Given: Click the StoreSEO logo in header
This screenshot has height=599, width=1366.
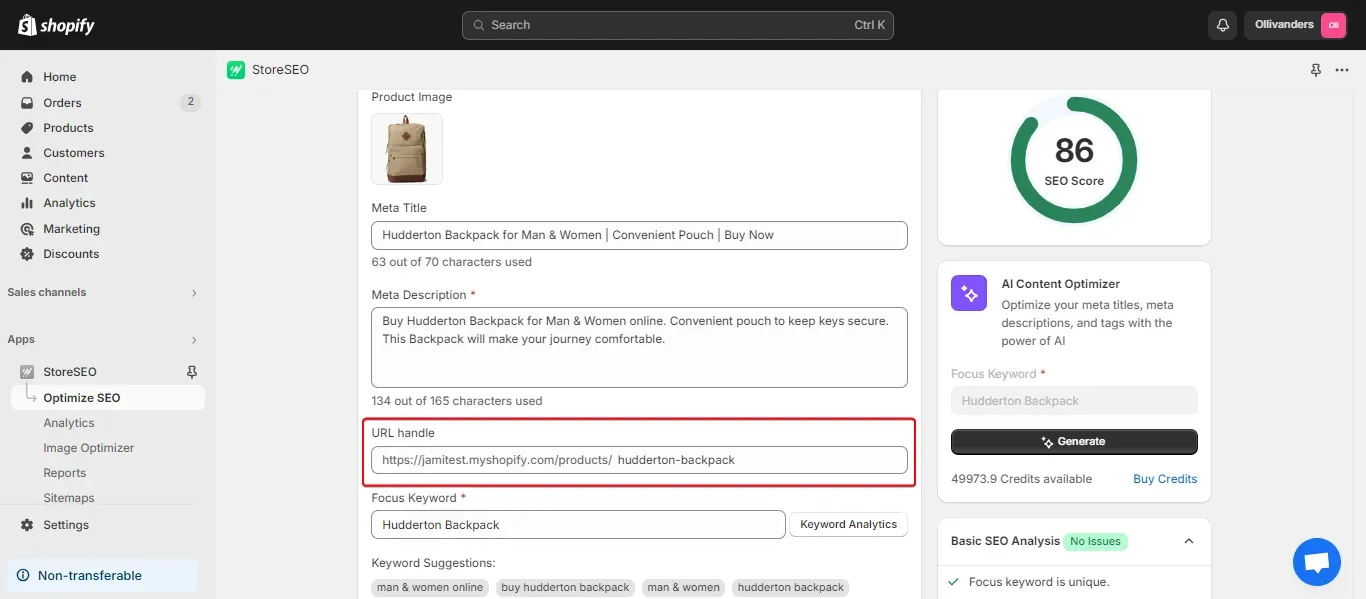Looking at the screenshot, I should pos(236,70).
